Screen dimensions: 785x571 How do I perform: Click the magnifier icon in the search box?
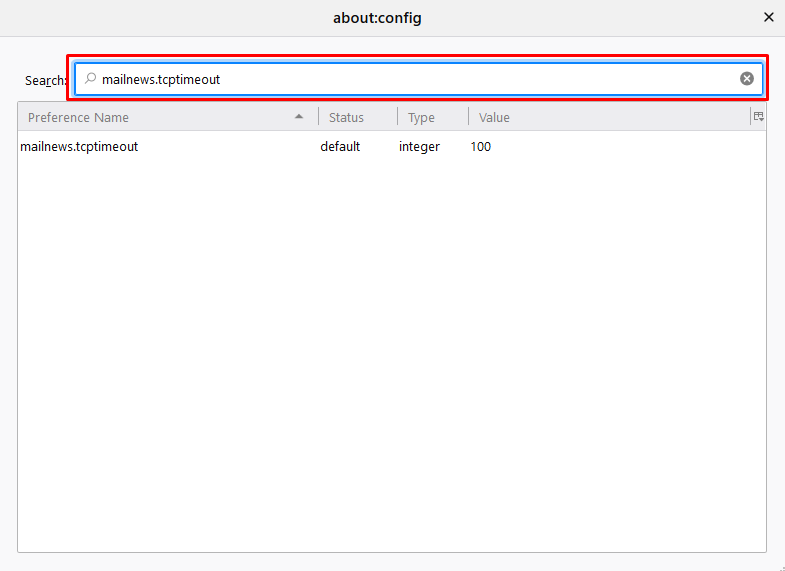pos(91,79)
